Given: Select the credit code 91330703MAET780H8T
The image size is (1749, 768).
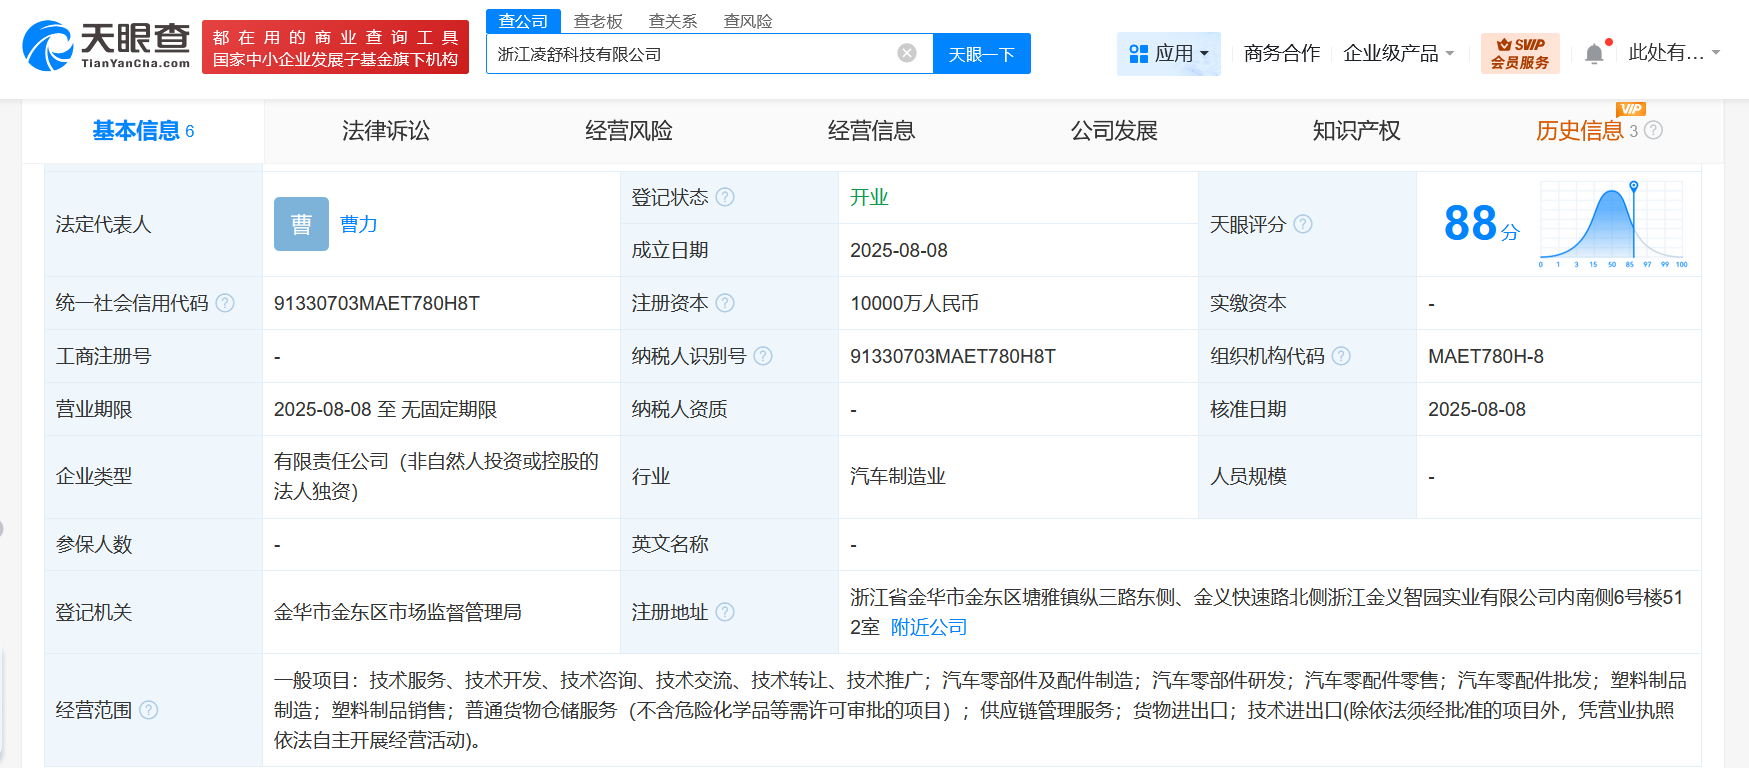Looking at the screenshot, I should tap(377, 303).
